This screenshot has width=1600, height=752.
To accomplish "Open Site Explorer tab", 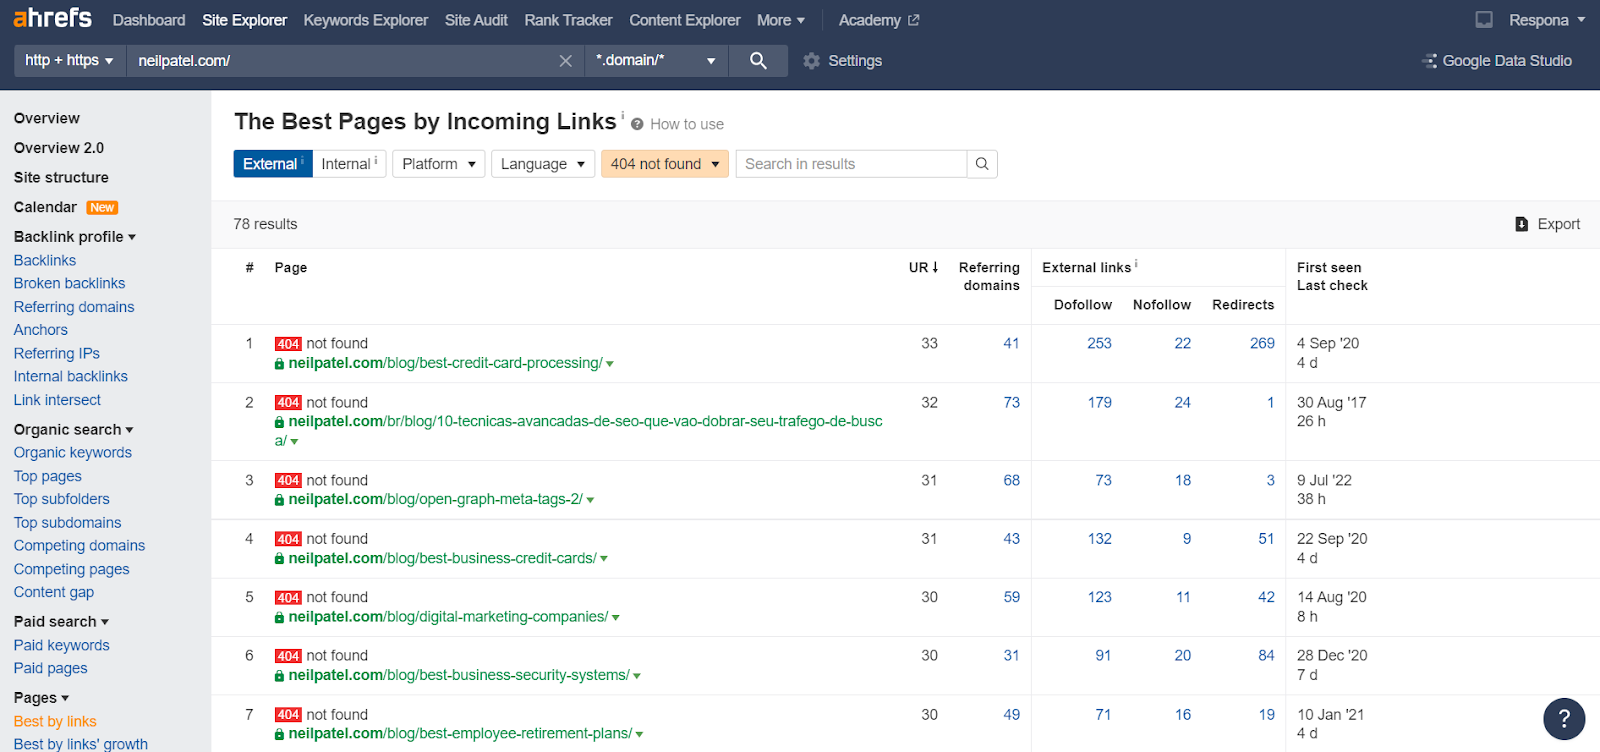I will tap(244, 20).
